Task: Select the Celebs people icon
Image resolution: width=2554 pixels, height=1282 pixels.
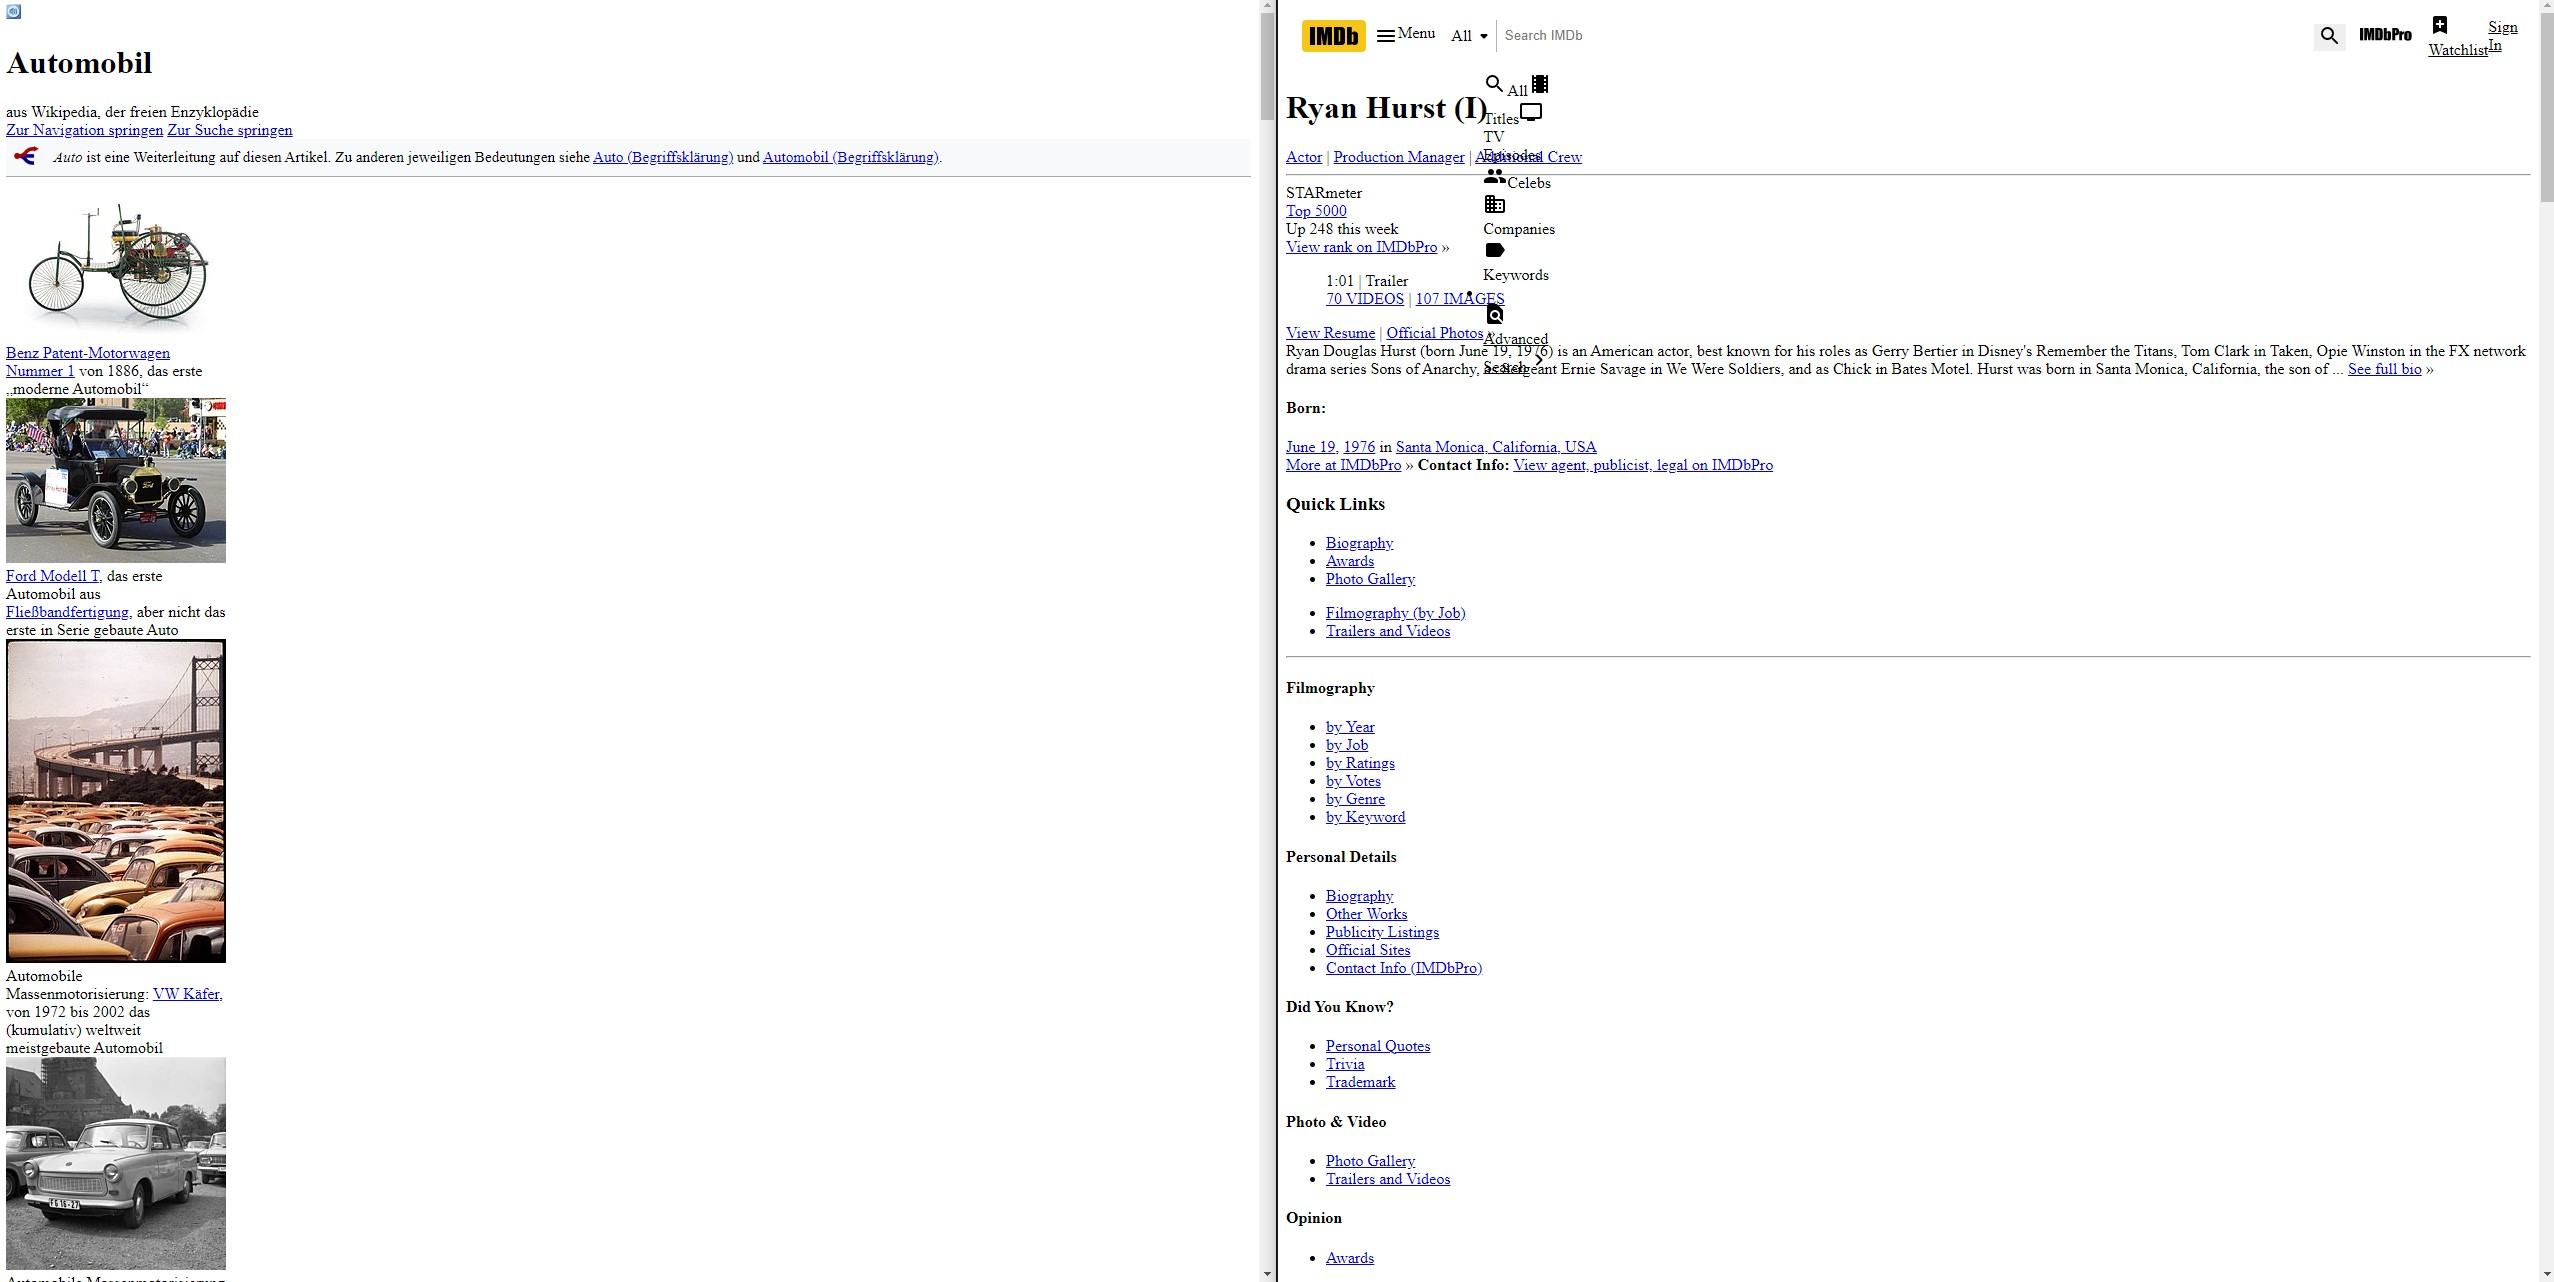Action: (x=1494, y=176)
